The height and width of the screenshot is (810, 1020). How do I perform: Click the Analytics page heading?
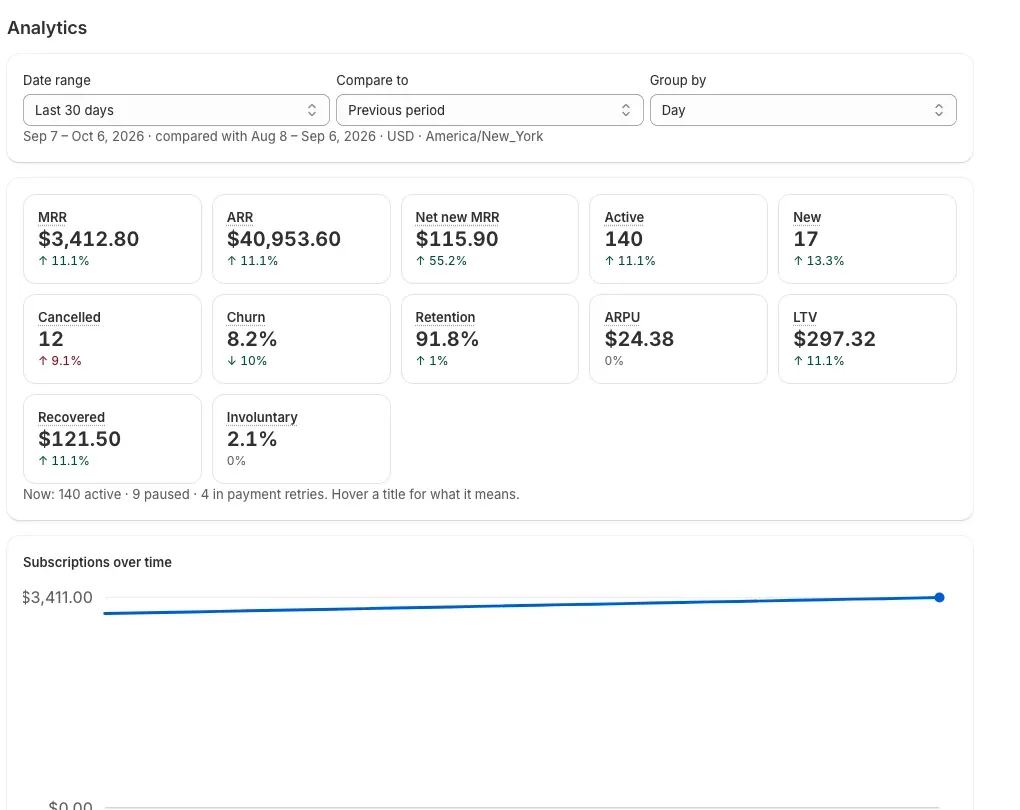pyautogui.click(x=47, y=28)
